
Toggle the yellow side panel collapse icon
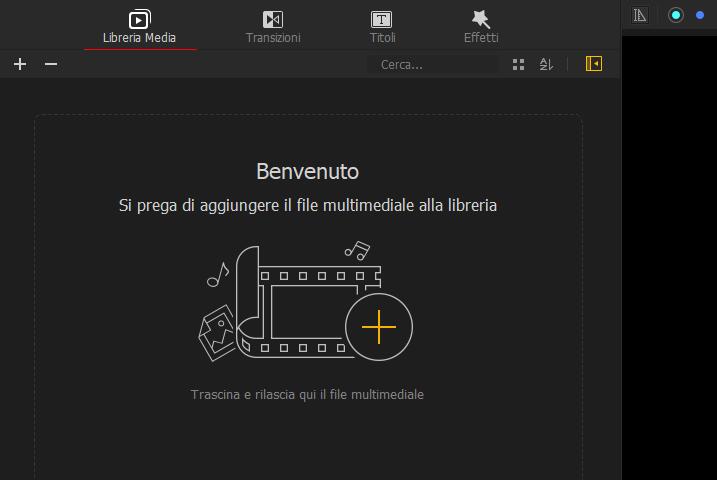click(x=594, y=64)
